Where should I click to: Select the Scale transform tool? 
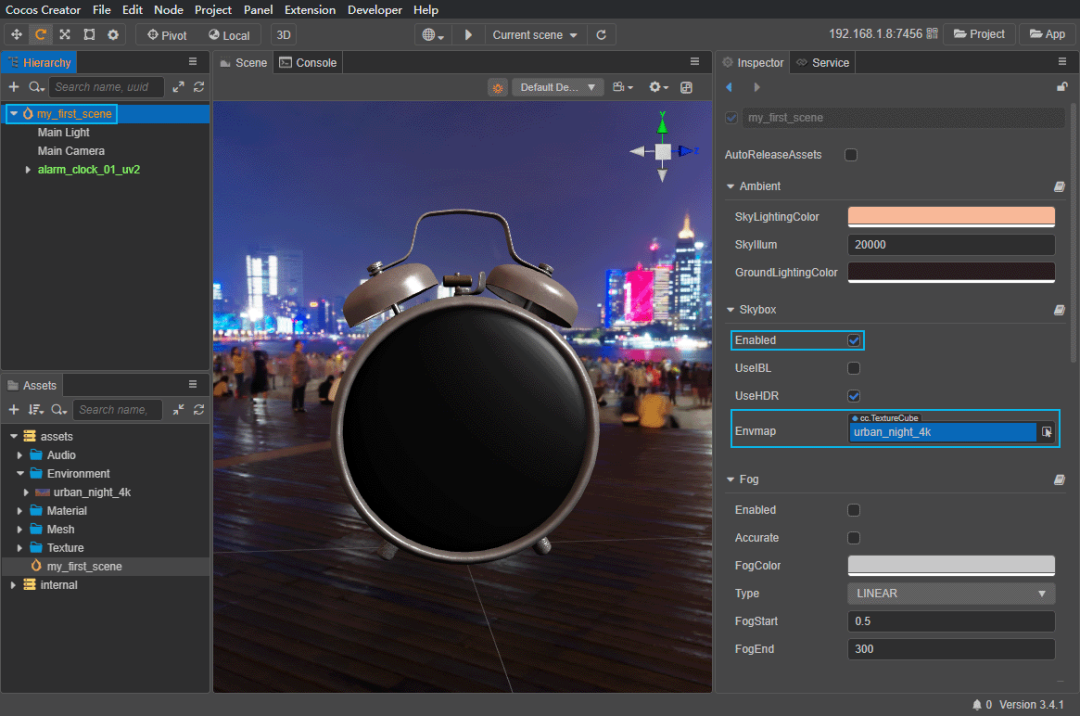(65, 35)
